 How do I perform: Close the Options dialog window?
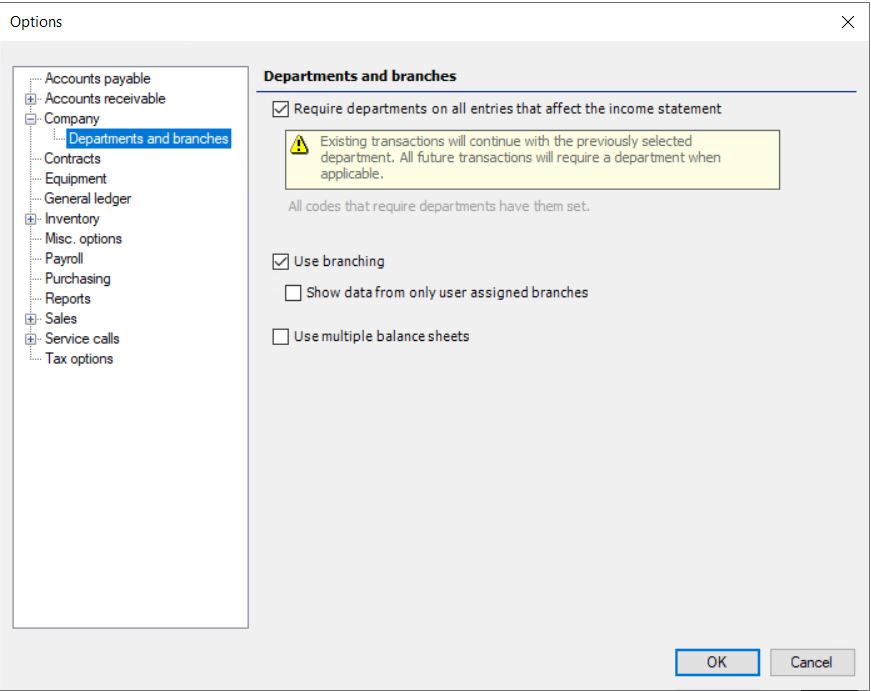(x=848, y=22)
